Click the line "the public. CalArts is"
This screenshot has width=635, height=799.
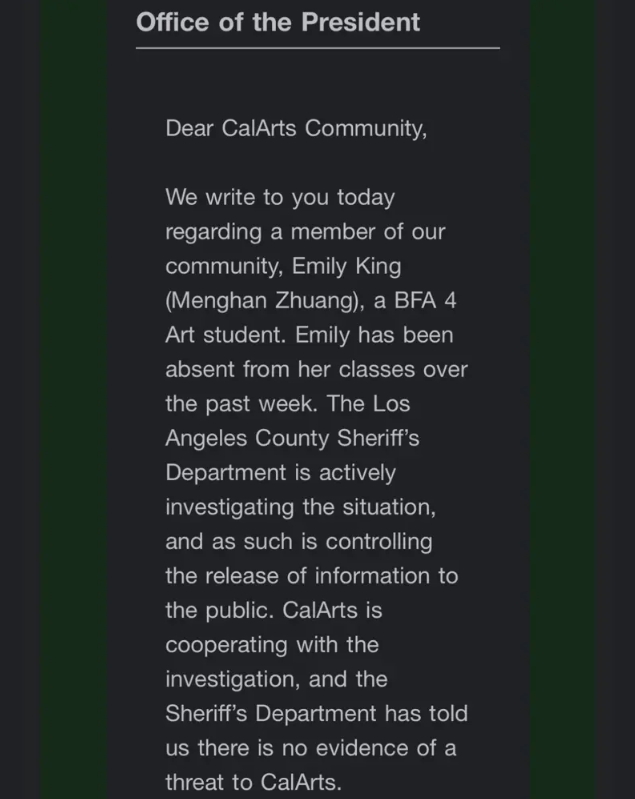(273, 610)
